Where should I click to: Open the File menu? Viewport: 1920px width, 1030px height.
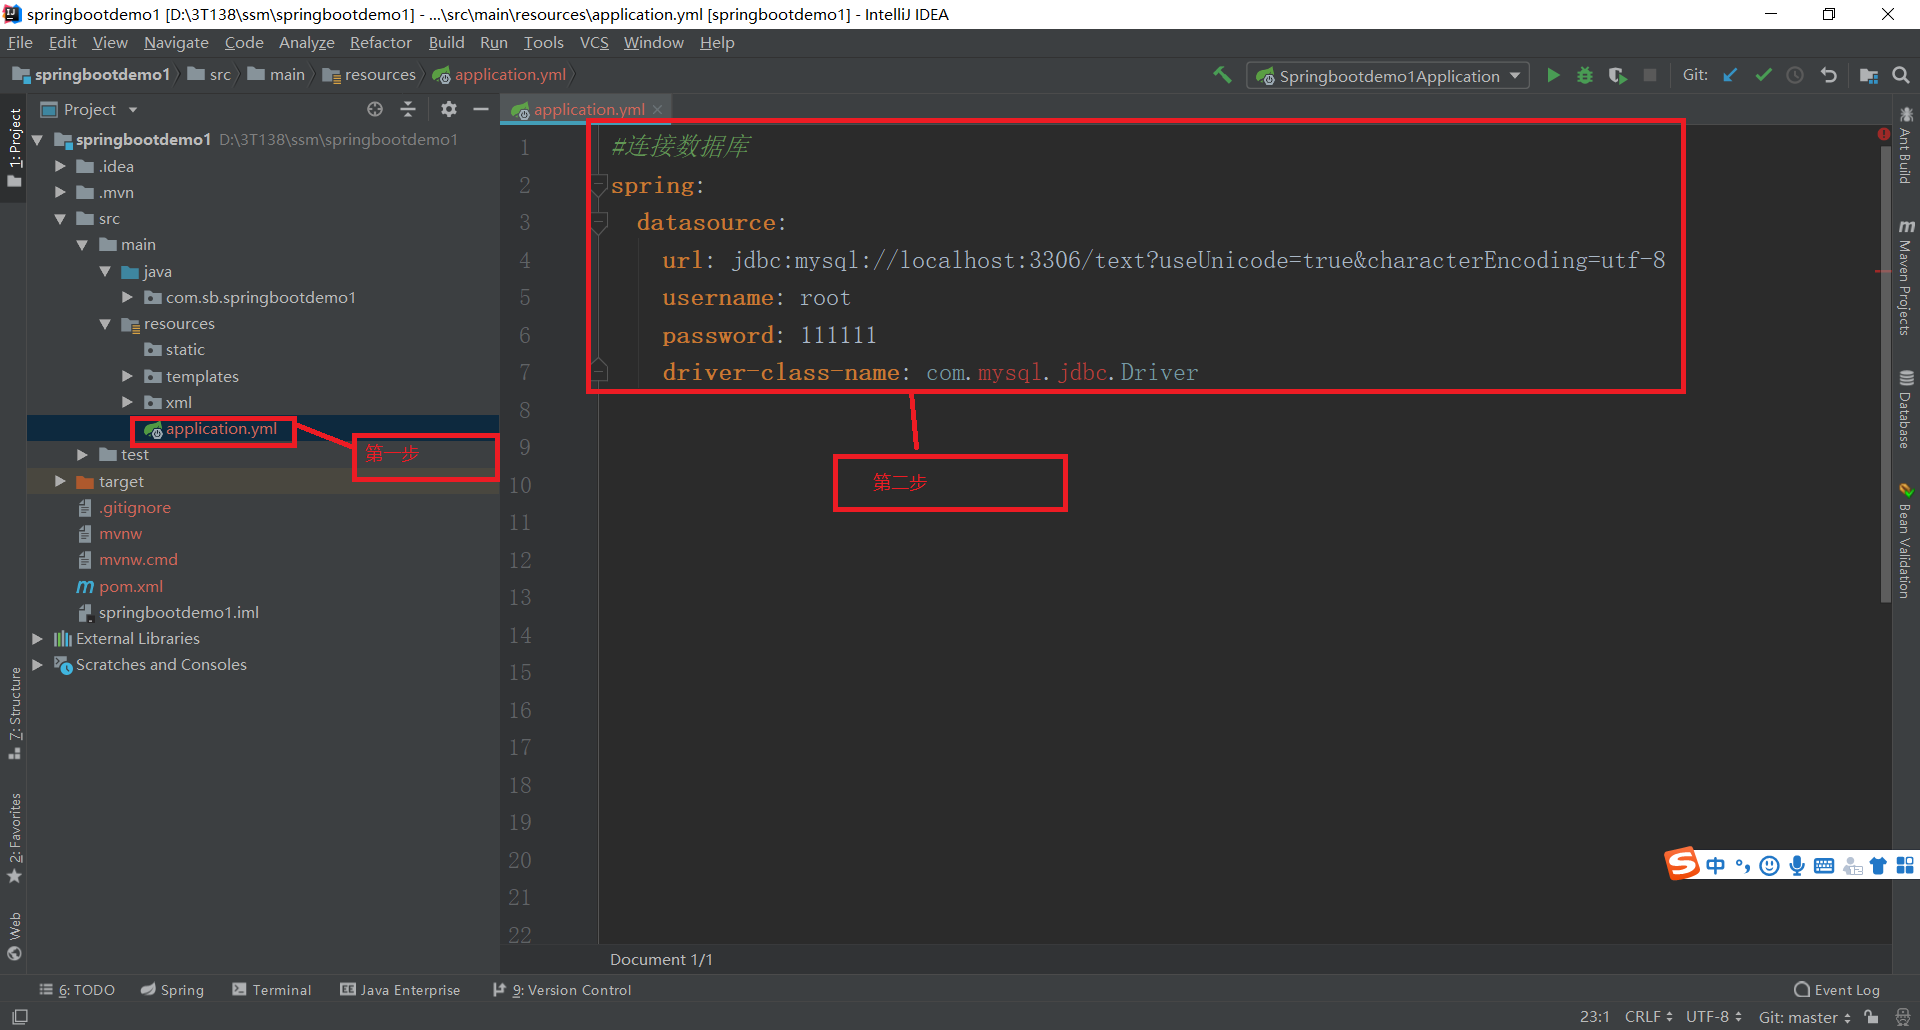point(20,42)
